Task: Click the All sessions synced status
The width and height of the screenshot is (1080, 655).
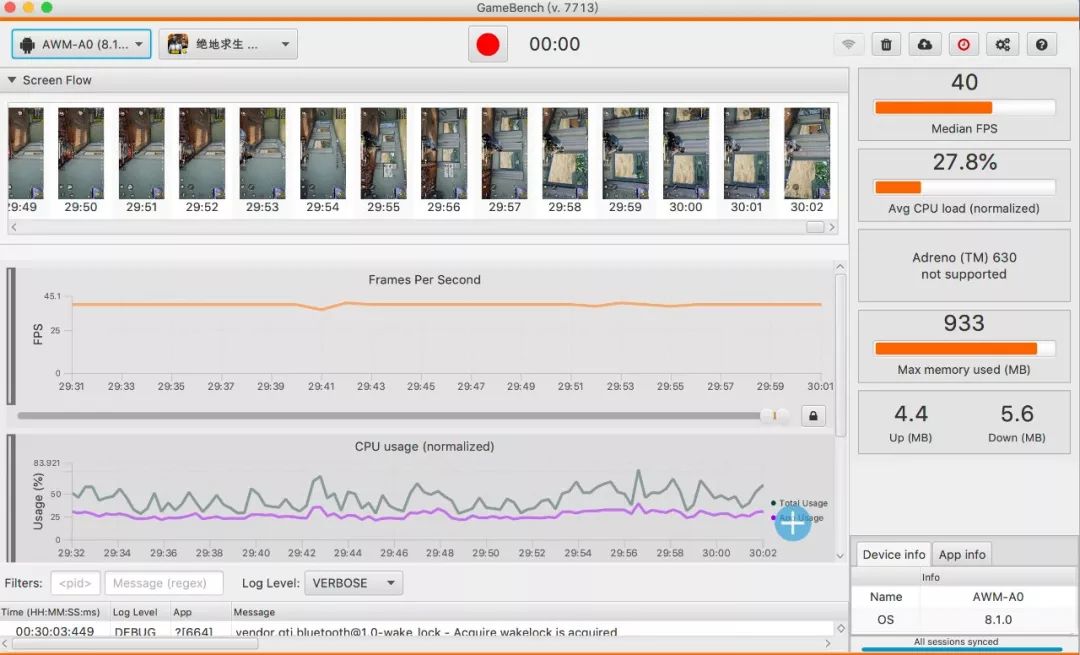Action: [x=955, y=642]
